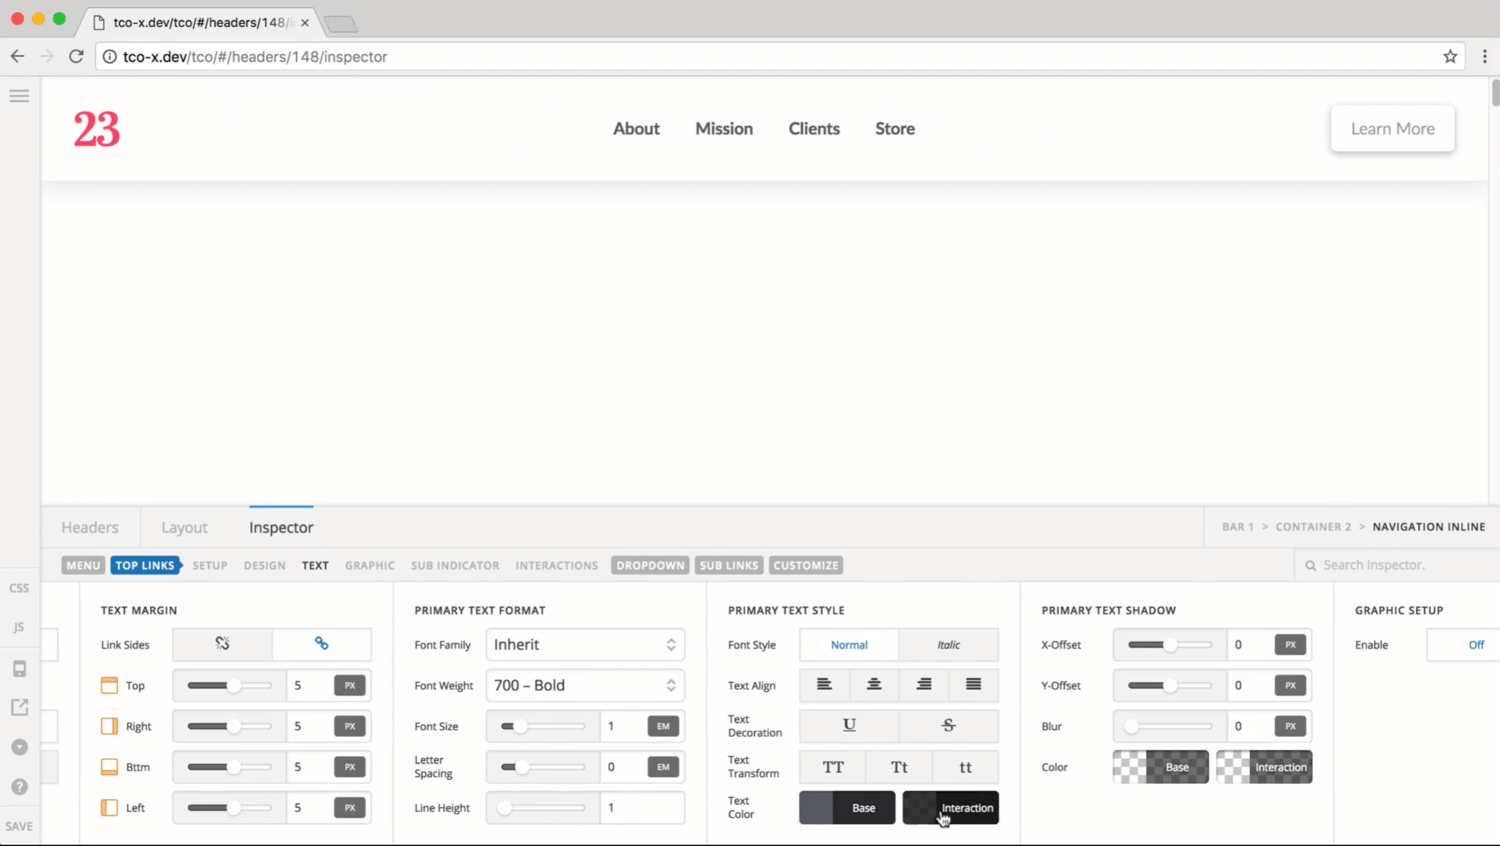Open the Text Color Base swatch

[x=847, y=808]
